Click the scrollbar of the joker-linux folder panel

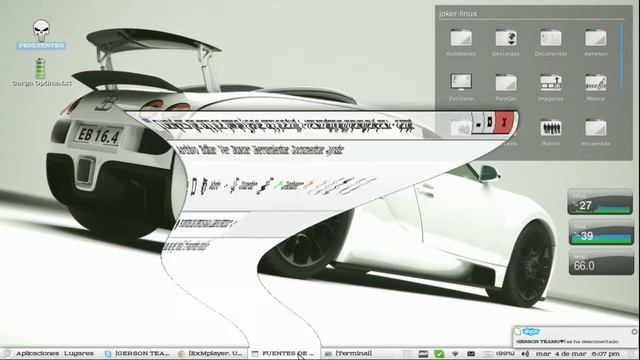point(621,56)
